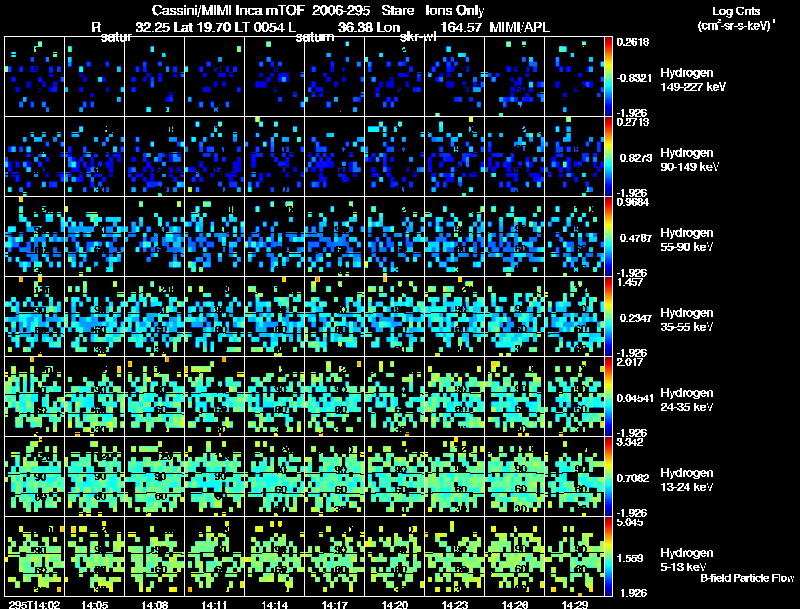Open the 5-13 keV image panel at 14:02
The height and width of the screenshot is (609, 800).
(x=35, y=556)
